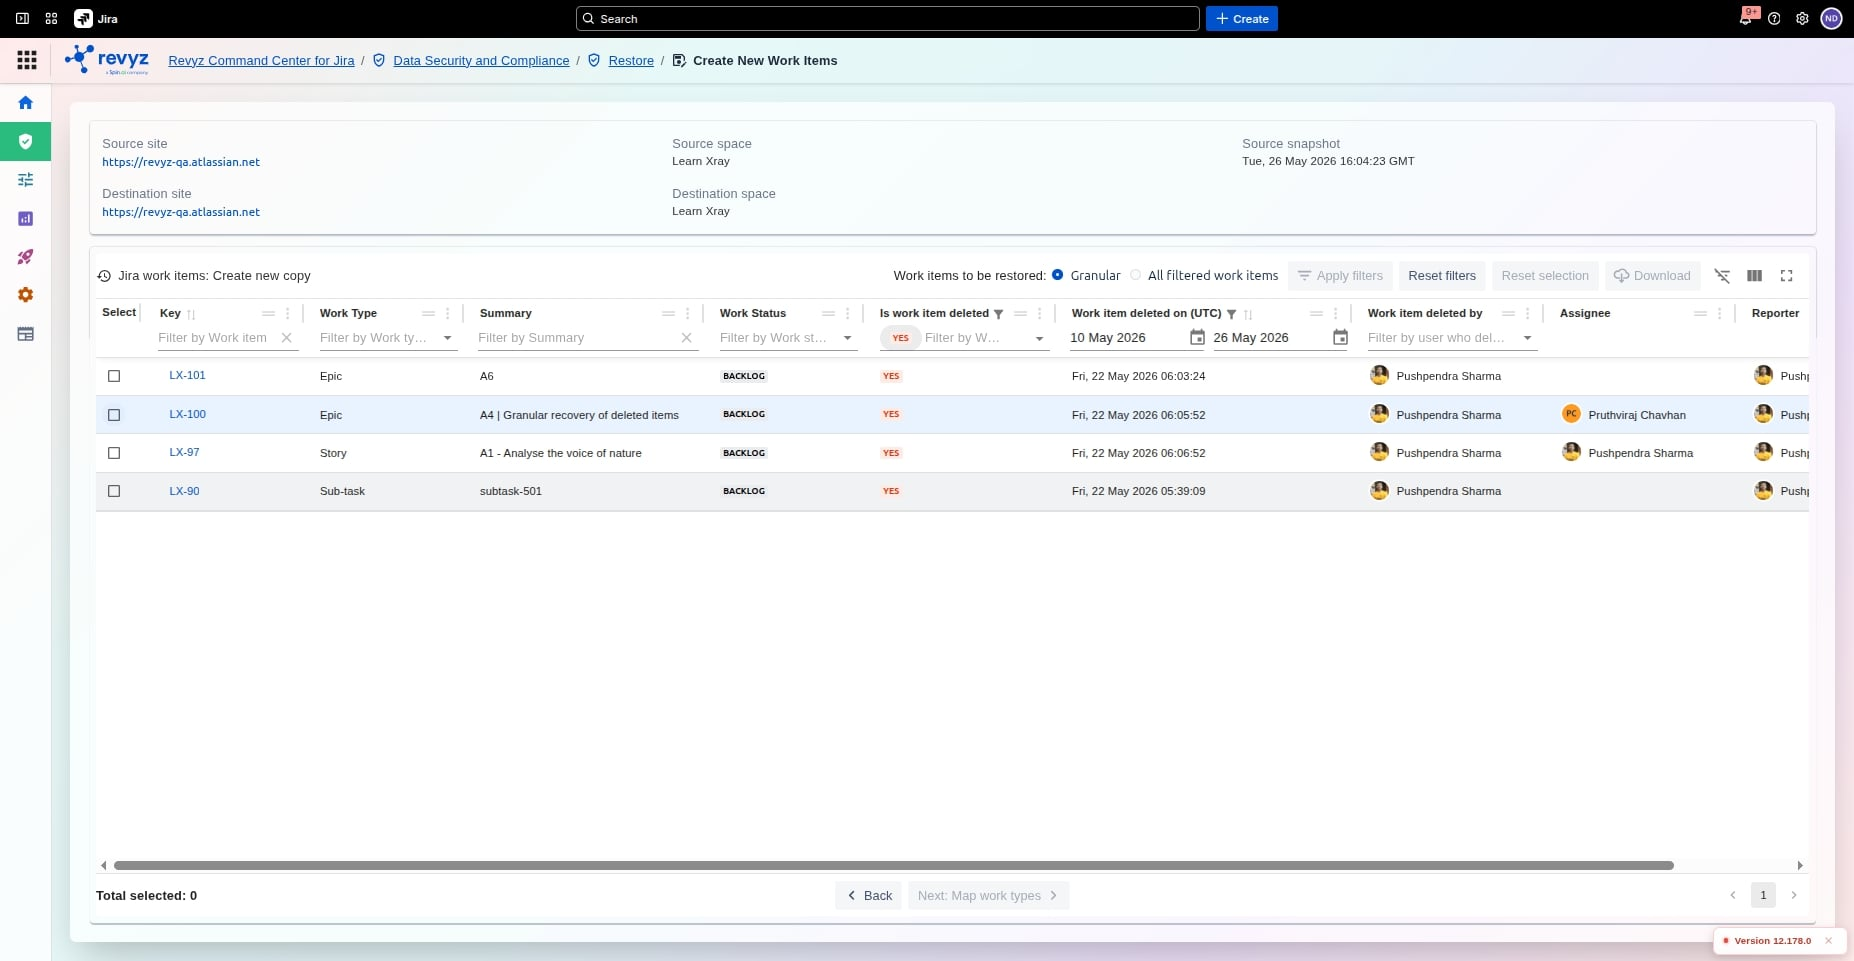The image size is (1854, 961).
Task: Expand the Work Type filter dropdown
Action: point(448,338)
